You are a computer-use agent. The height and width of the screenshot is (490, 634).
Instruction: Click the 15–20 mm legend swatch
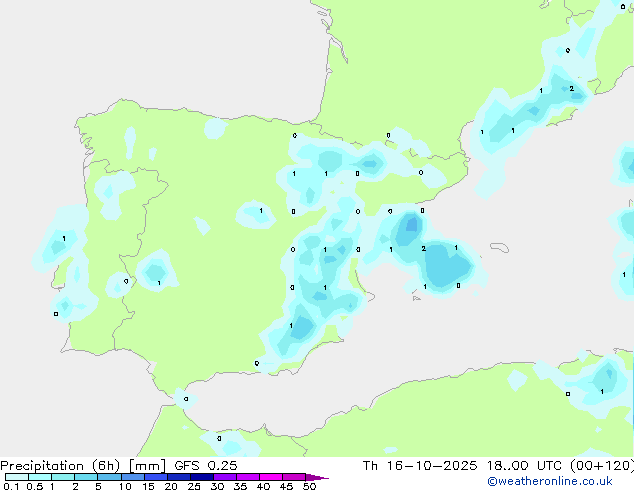[156, 477]
